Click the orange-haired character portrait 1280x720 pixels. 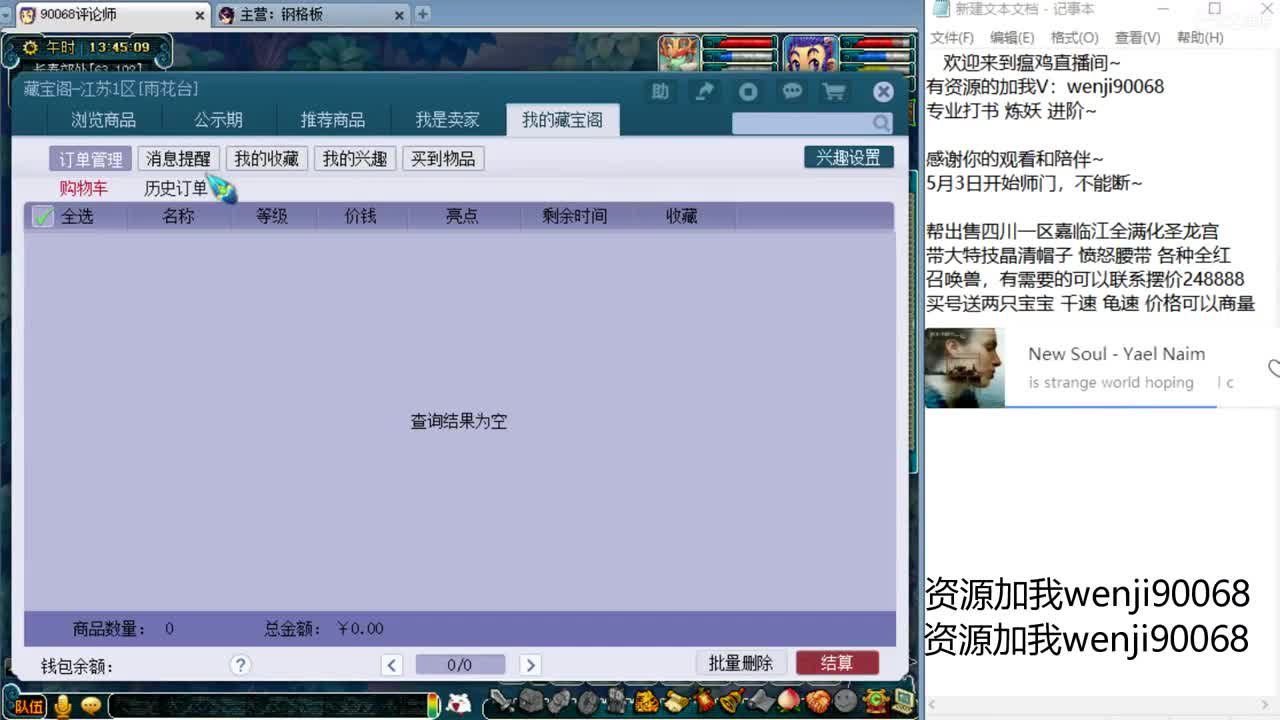click(680, 55)
